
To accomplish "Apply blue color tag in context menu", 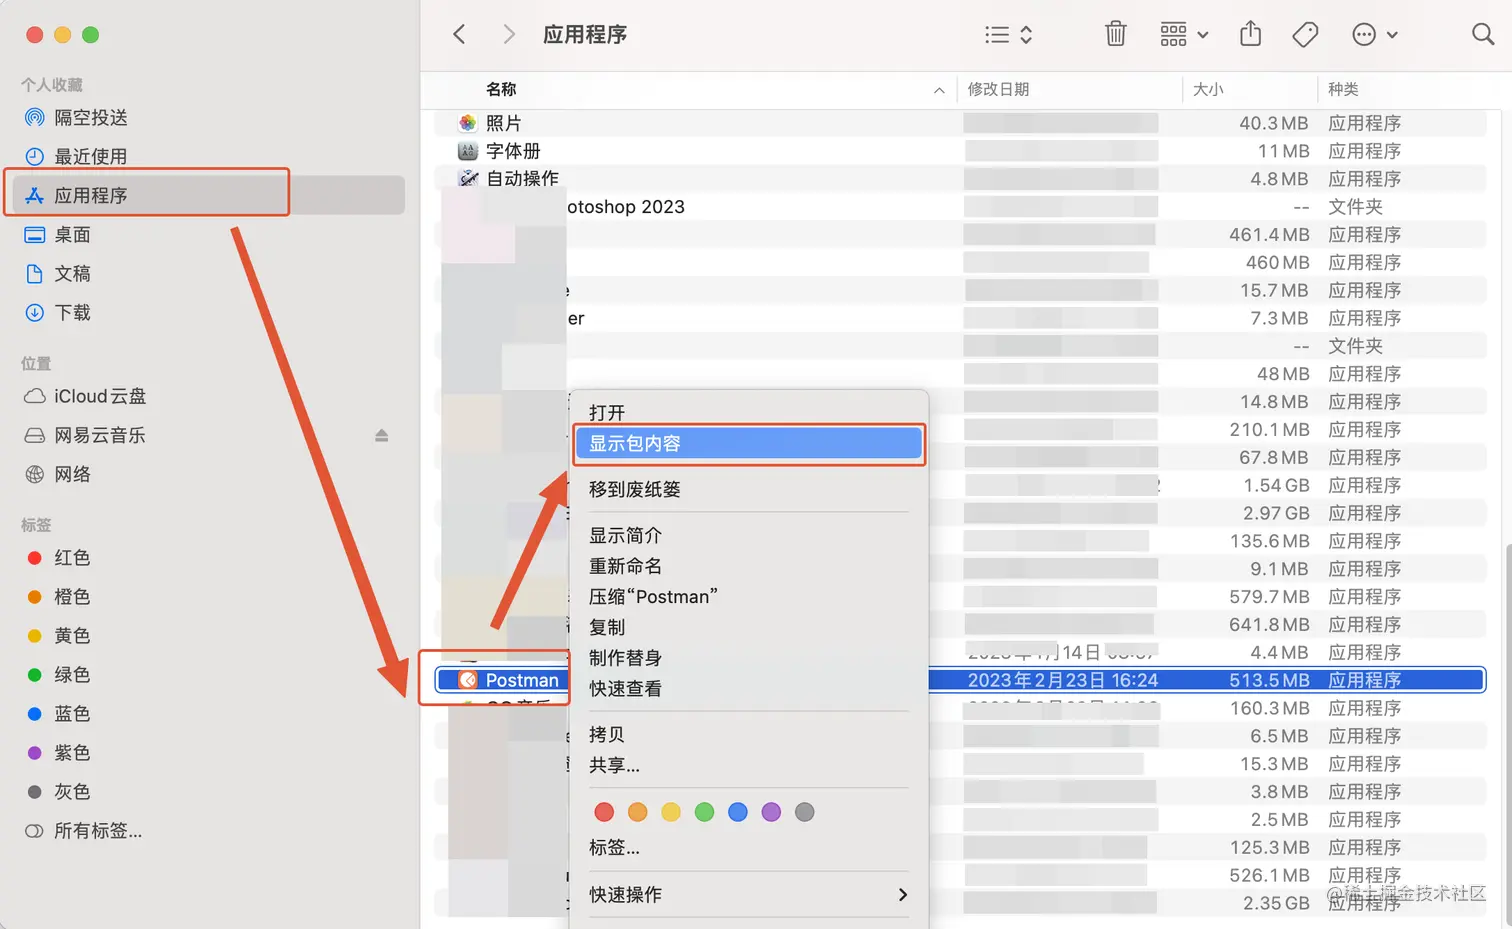I will [x=738, y=812].
